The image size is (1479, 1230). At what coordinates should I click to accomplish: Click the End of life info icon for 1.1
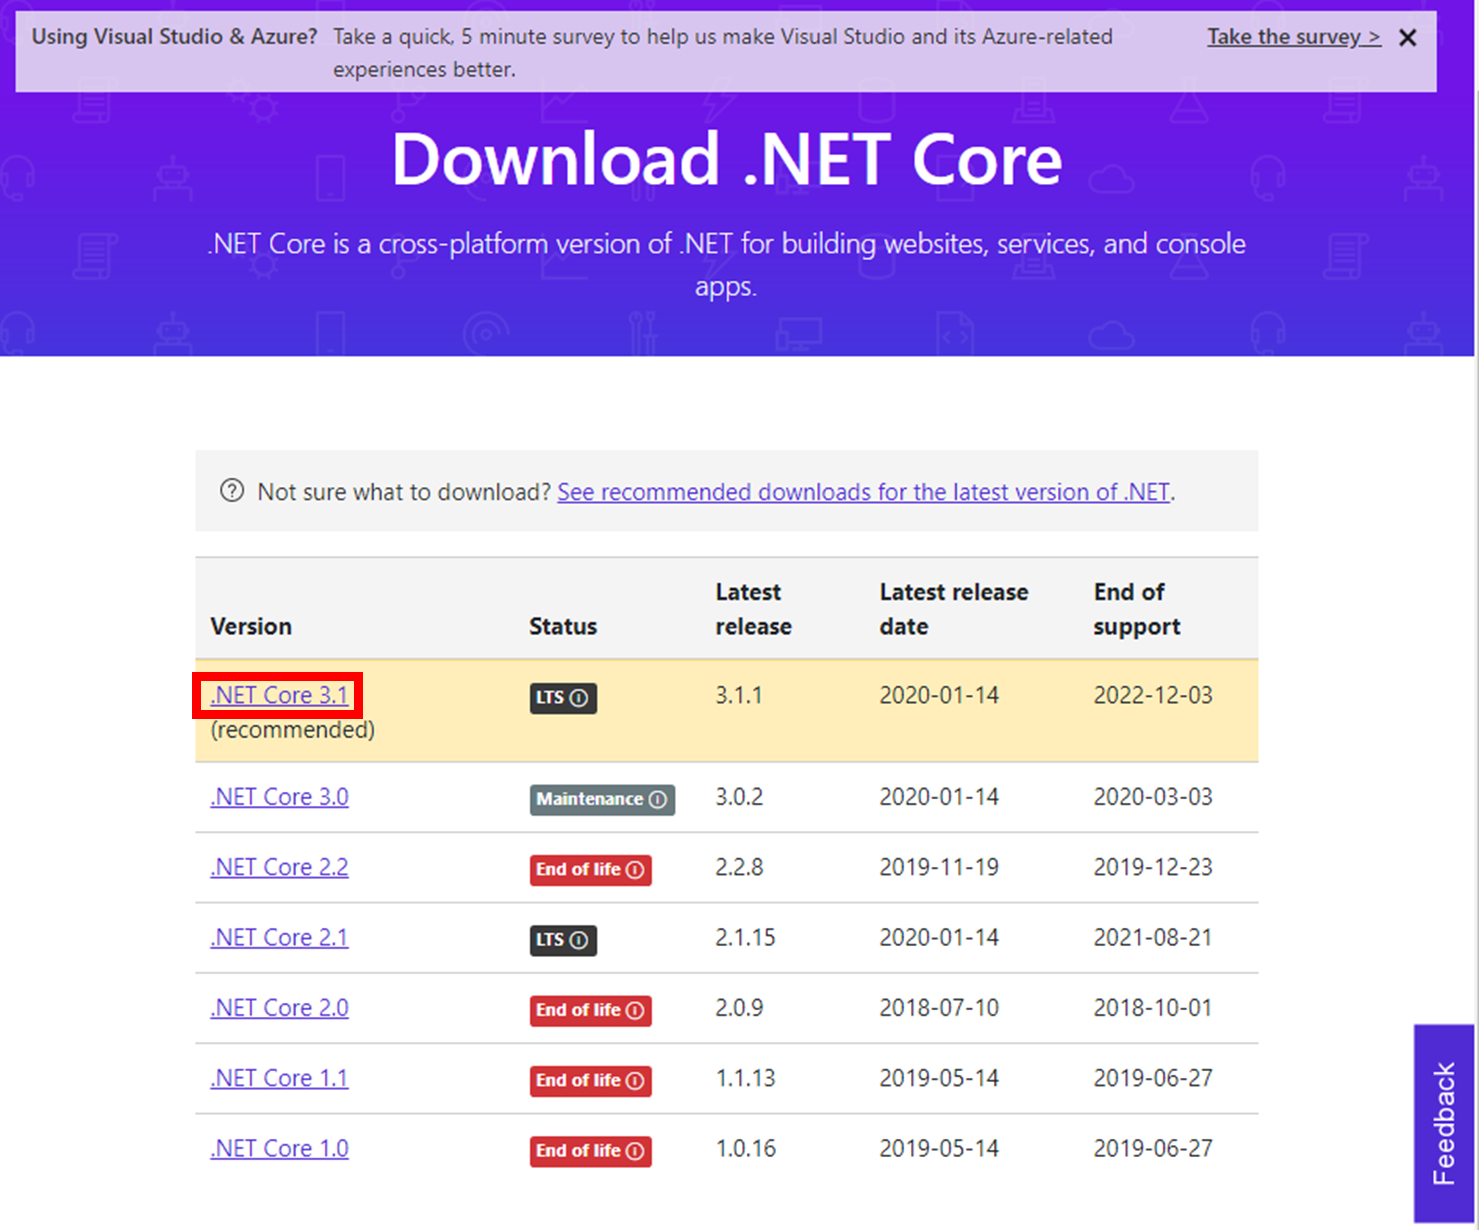pos(634,1081)
